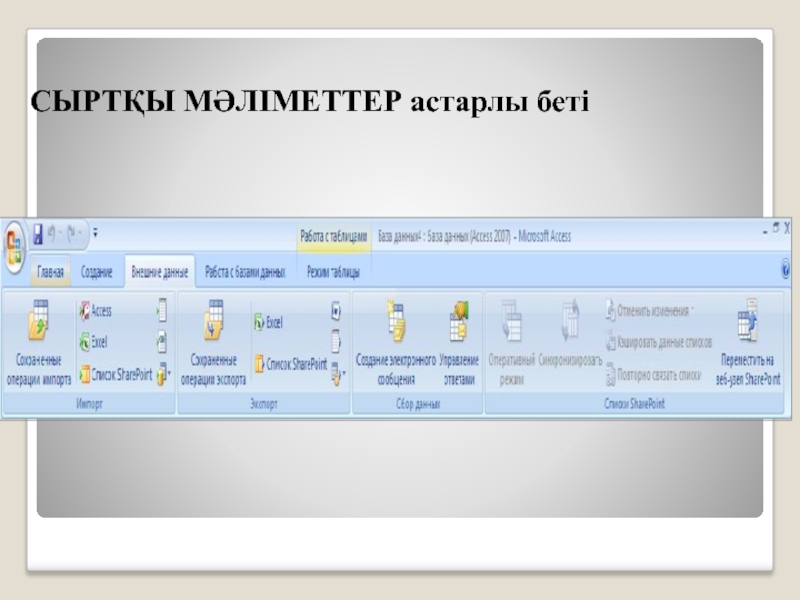Undo using the quick access arrow
Screen dimensions: 800x600
pos(51,234)
